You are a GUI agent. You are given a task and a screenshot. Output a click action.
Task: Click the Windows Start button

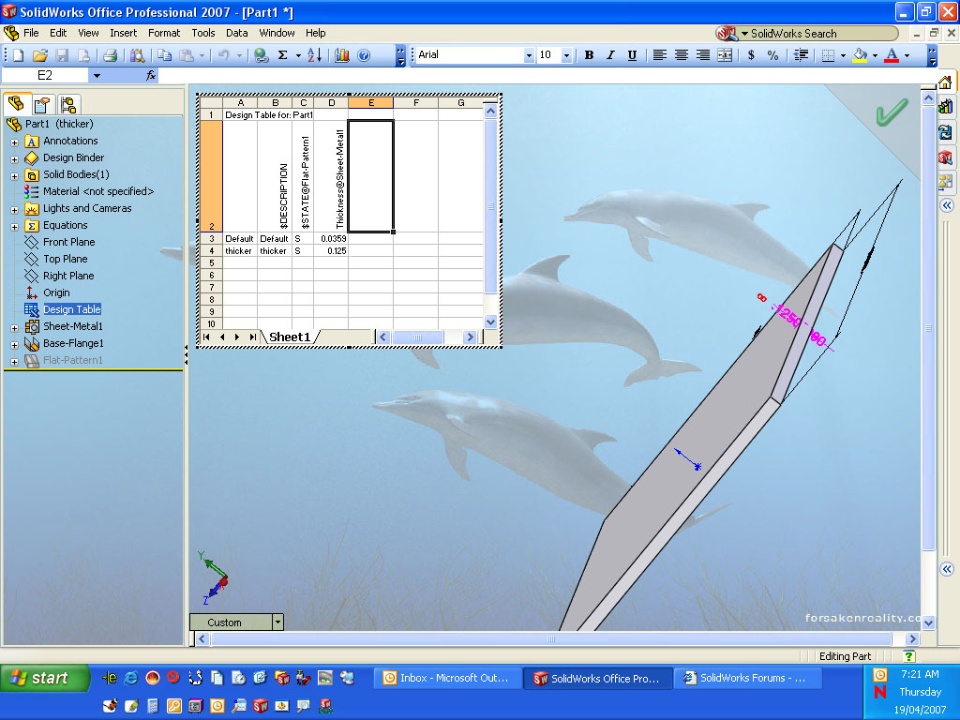click(x=40, y=678)
